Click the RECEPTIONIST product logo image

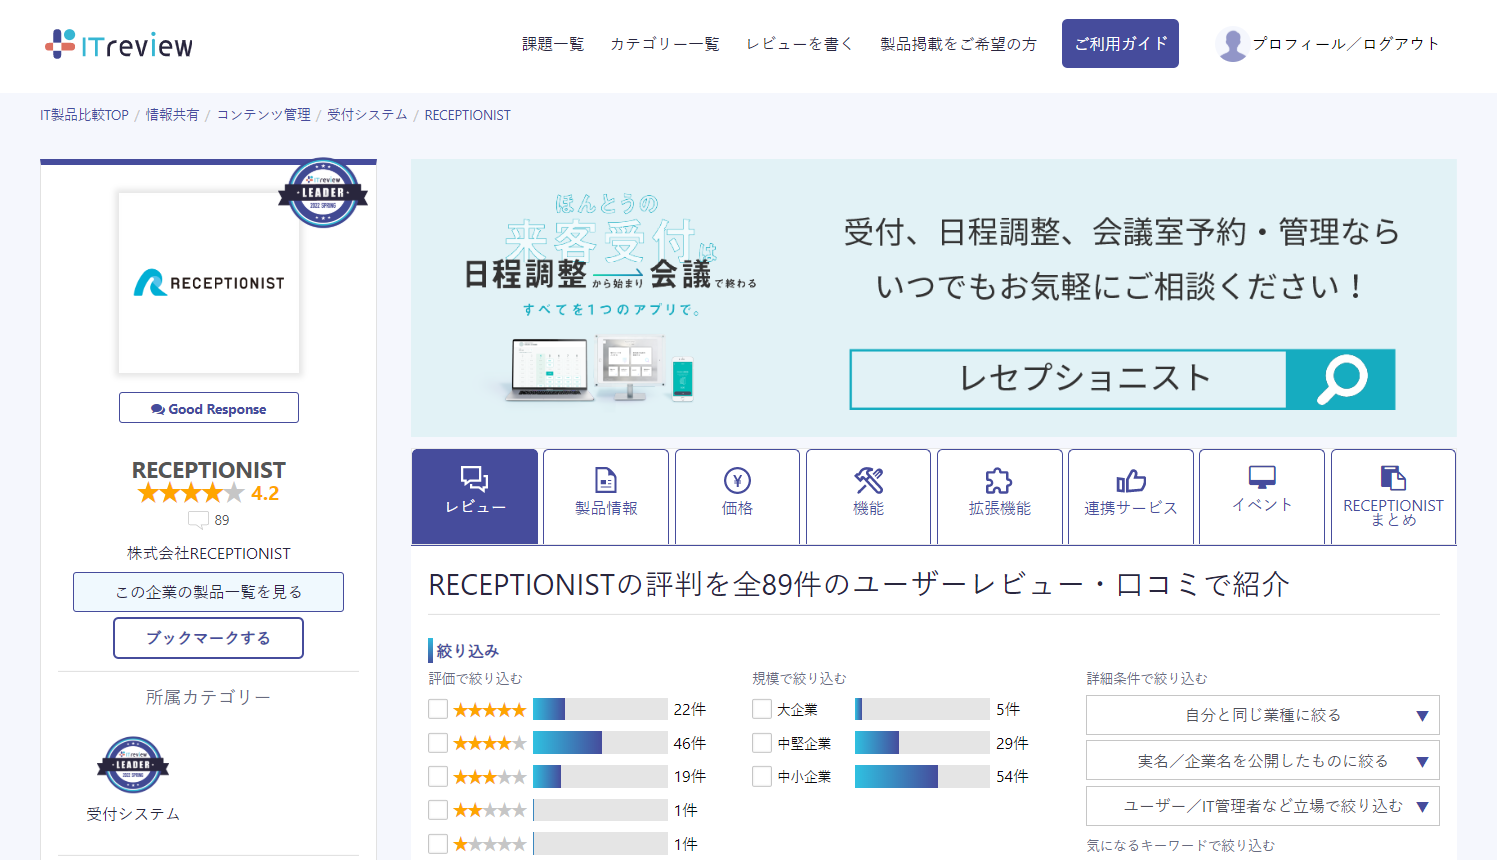pyautogui.click(x=209, y=283)
